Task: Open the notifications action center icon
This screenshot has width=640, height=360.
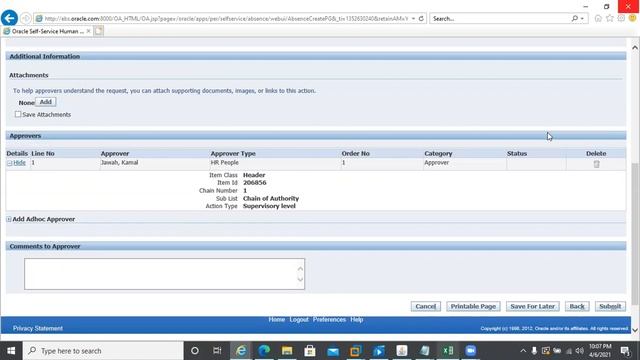Action: (x=625, y=351)
